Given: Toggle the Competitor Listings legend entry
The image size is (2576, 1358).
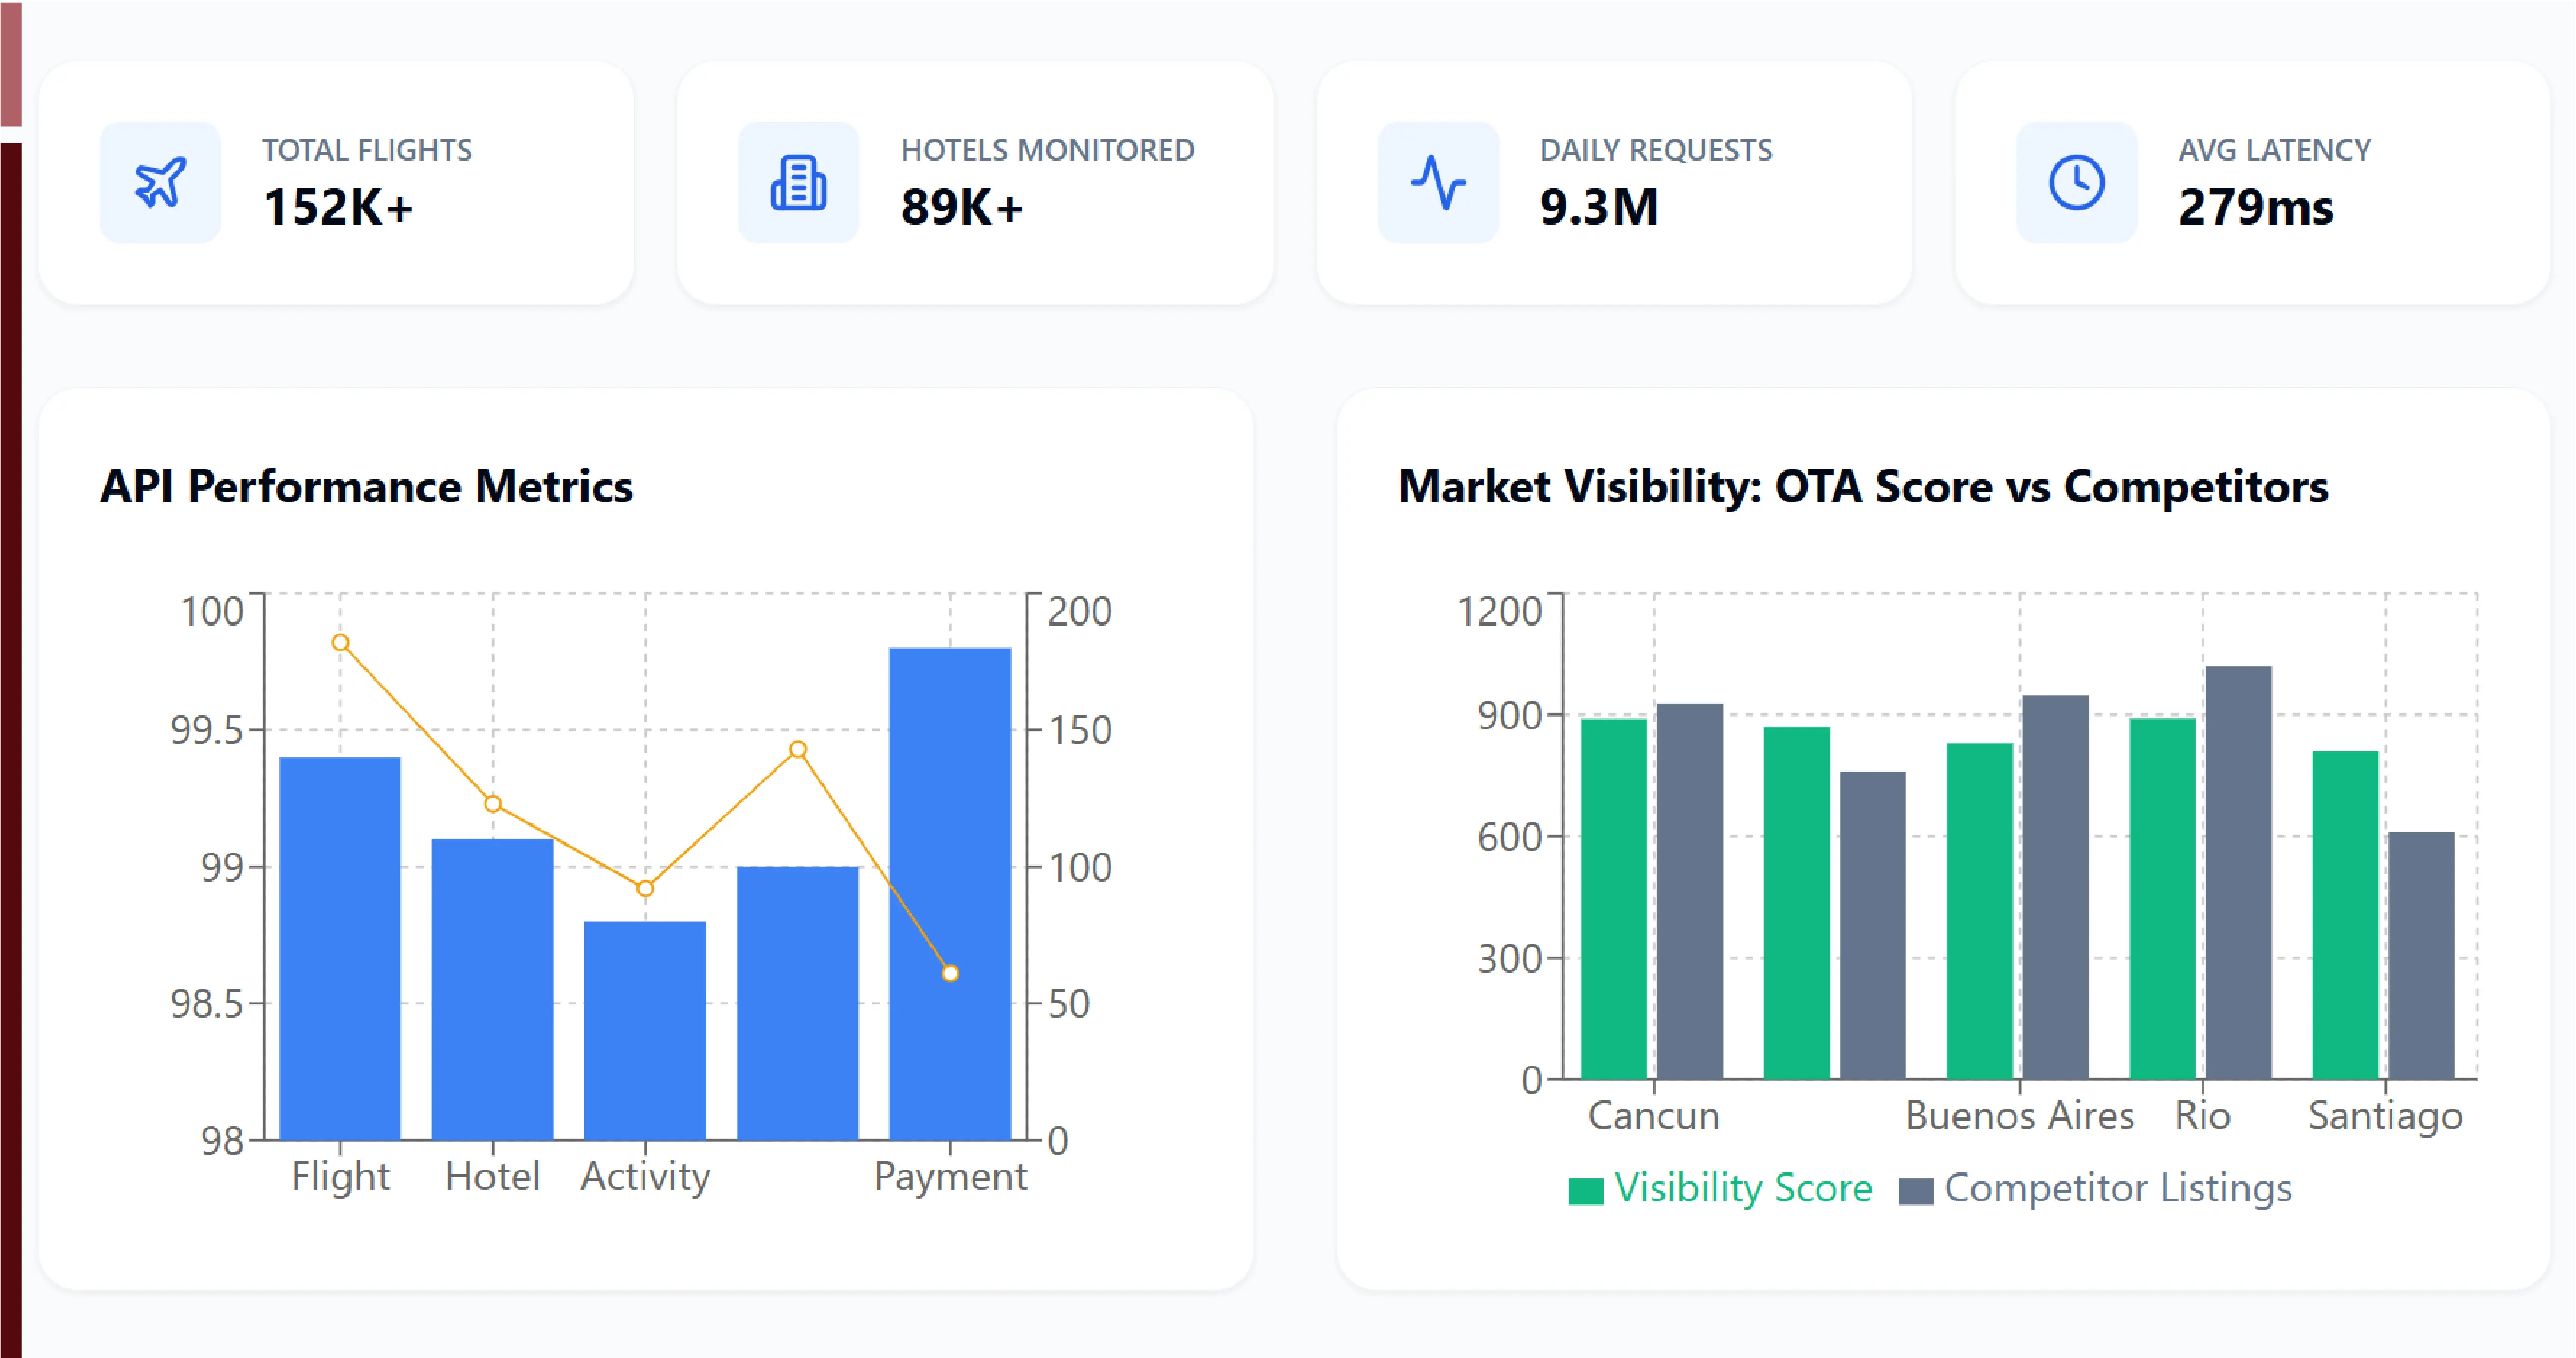Looking at the screenshot, I should [2095, 1188].
